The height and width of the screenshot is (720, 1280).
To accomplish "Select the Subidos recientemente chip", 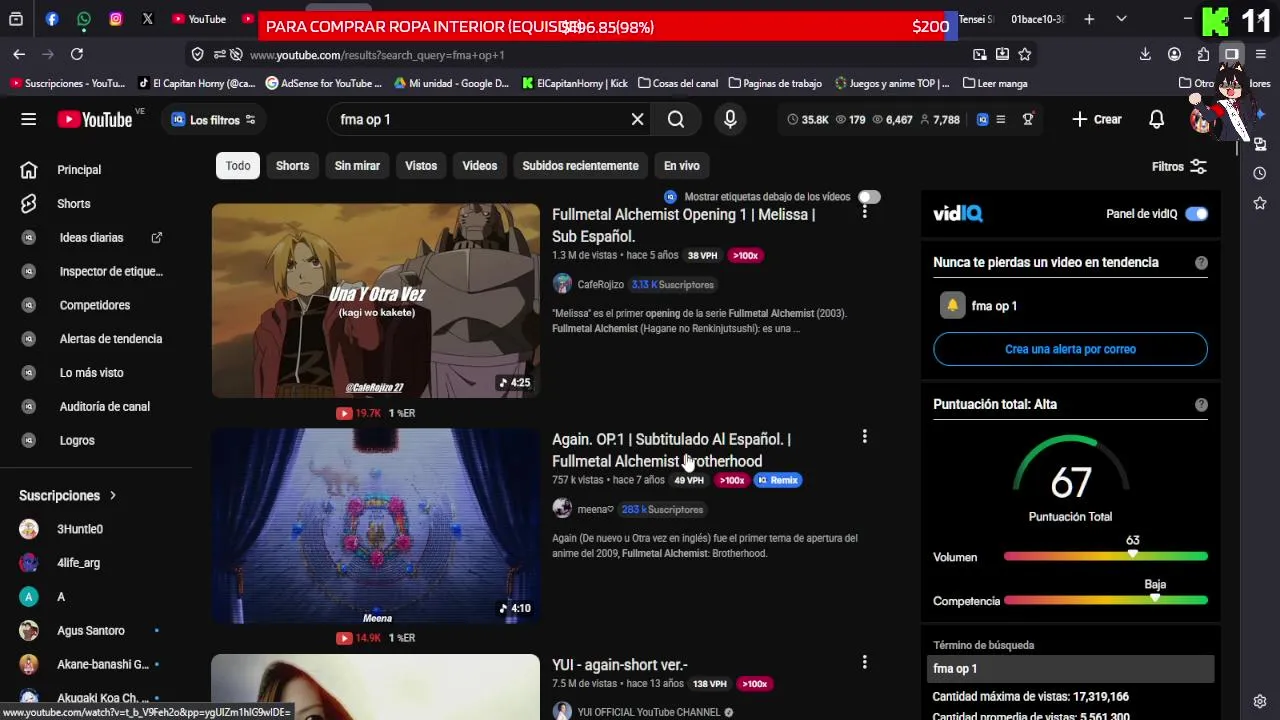I will [x=580, y=166].
